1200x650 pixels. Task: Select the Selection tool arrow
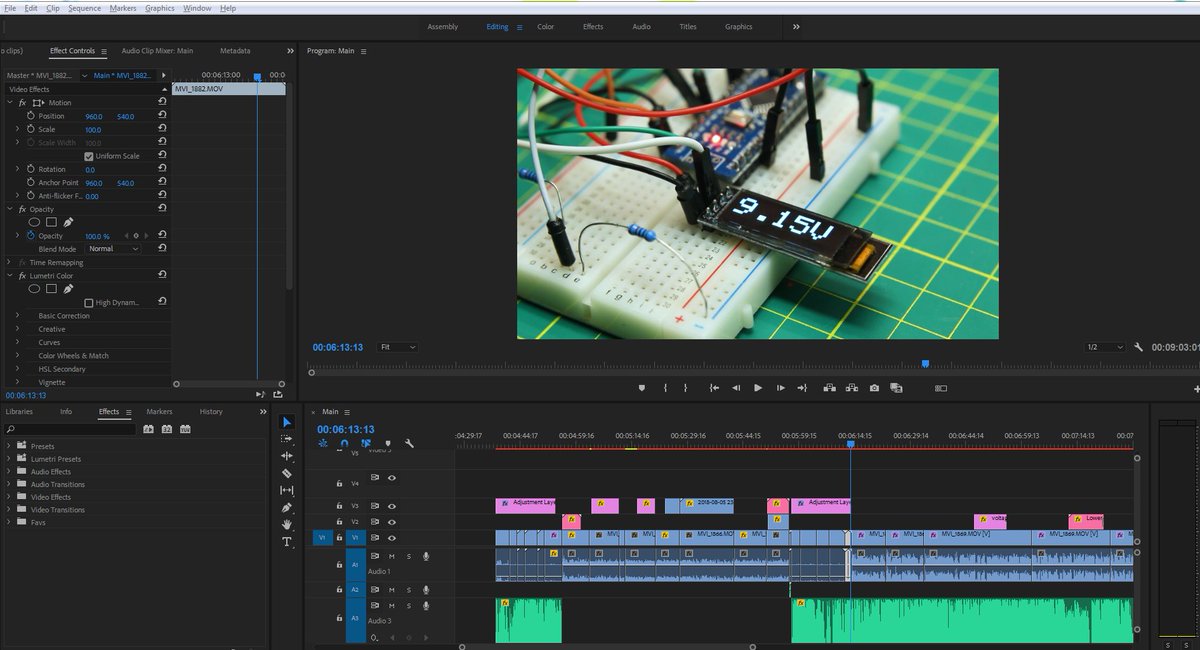pyautogui.click(x=287, y=422)
